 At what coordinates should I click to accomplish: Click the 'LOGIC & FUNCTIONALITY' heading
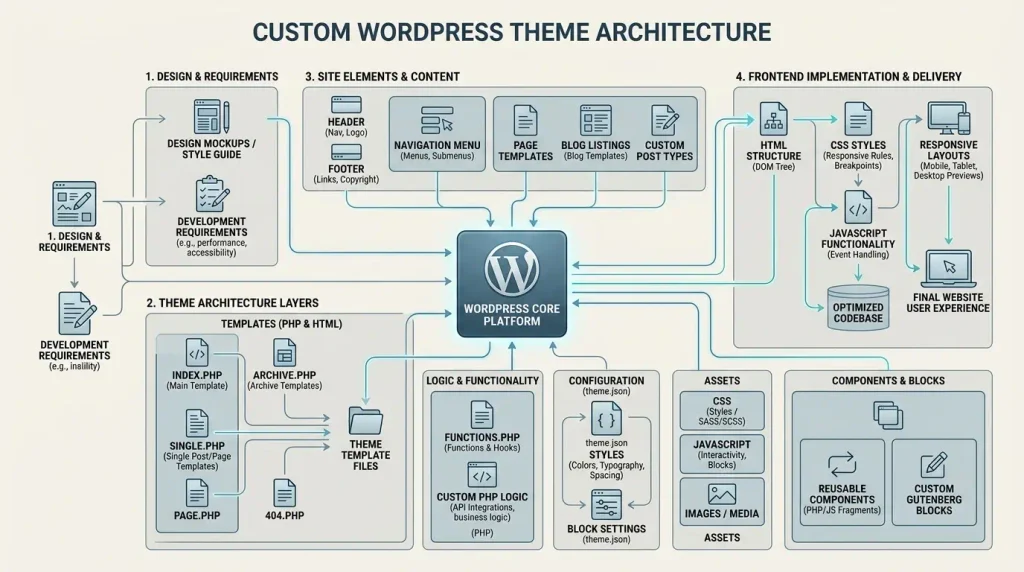pos(483,381)
